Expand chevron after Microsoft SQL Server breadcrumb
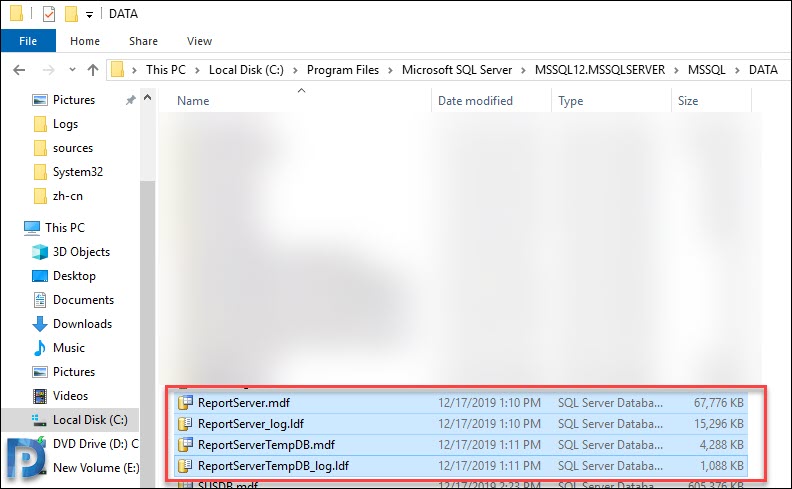Viewport: 792px width, 489px height. click(x=524, y=70)
